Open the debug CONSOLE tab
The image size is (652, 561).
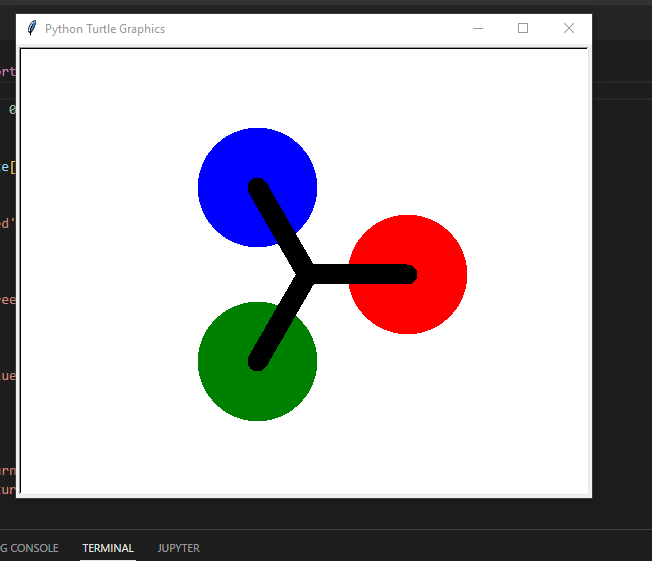(x=29, y=548)
